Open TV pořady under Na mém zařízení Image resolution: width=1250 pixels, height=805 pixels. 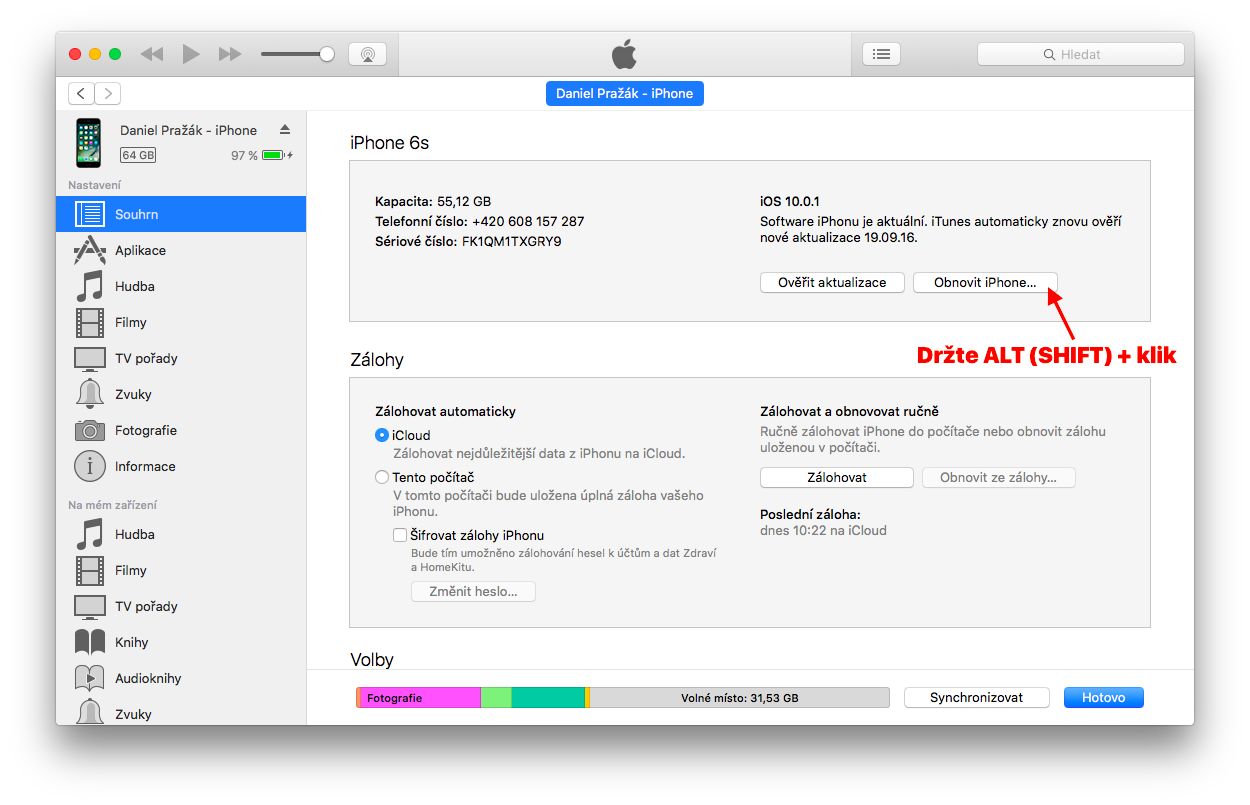click(181, 606)
